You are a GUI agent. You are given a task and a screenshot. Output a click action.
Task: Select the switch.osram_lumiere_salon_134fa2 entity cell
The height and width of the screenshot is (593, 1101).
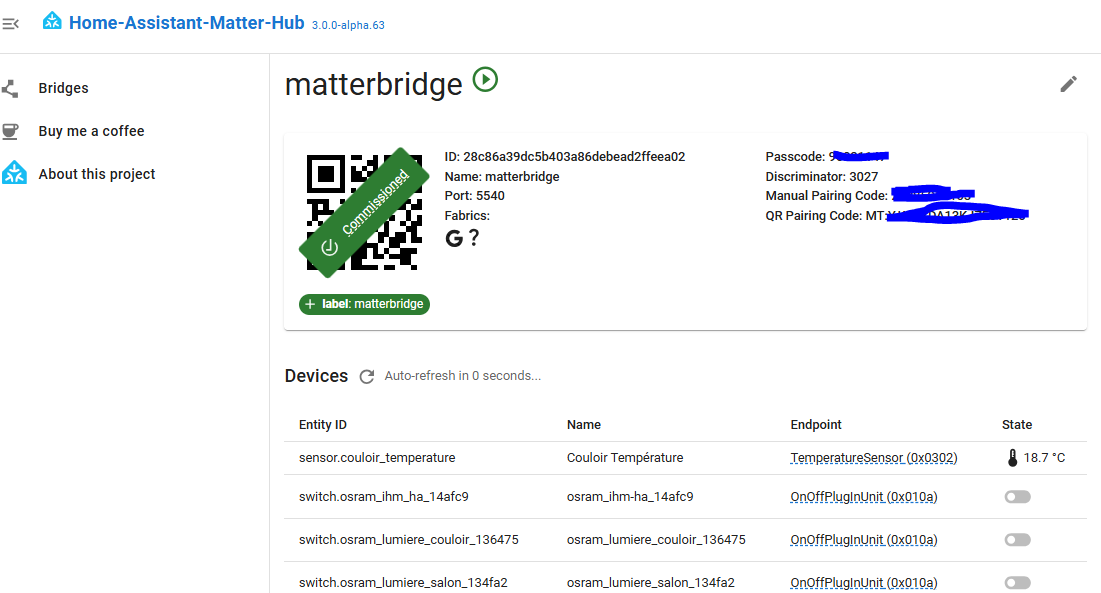[x=403, y=582]
